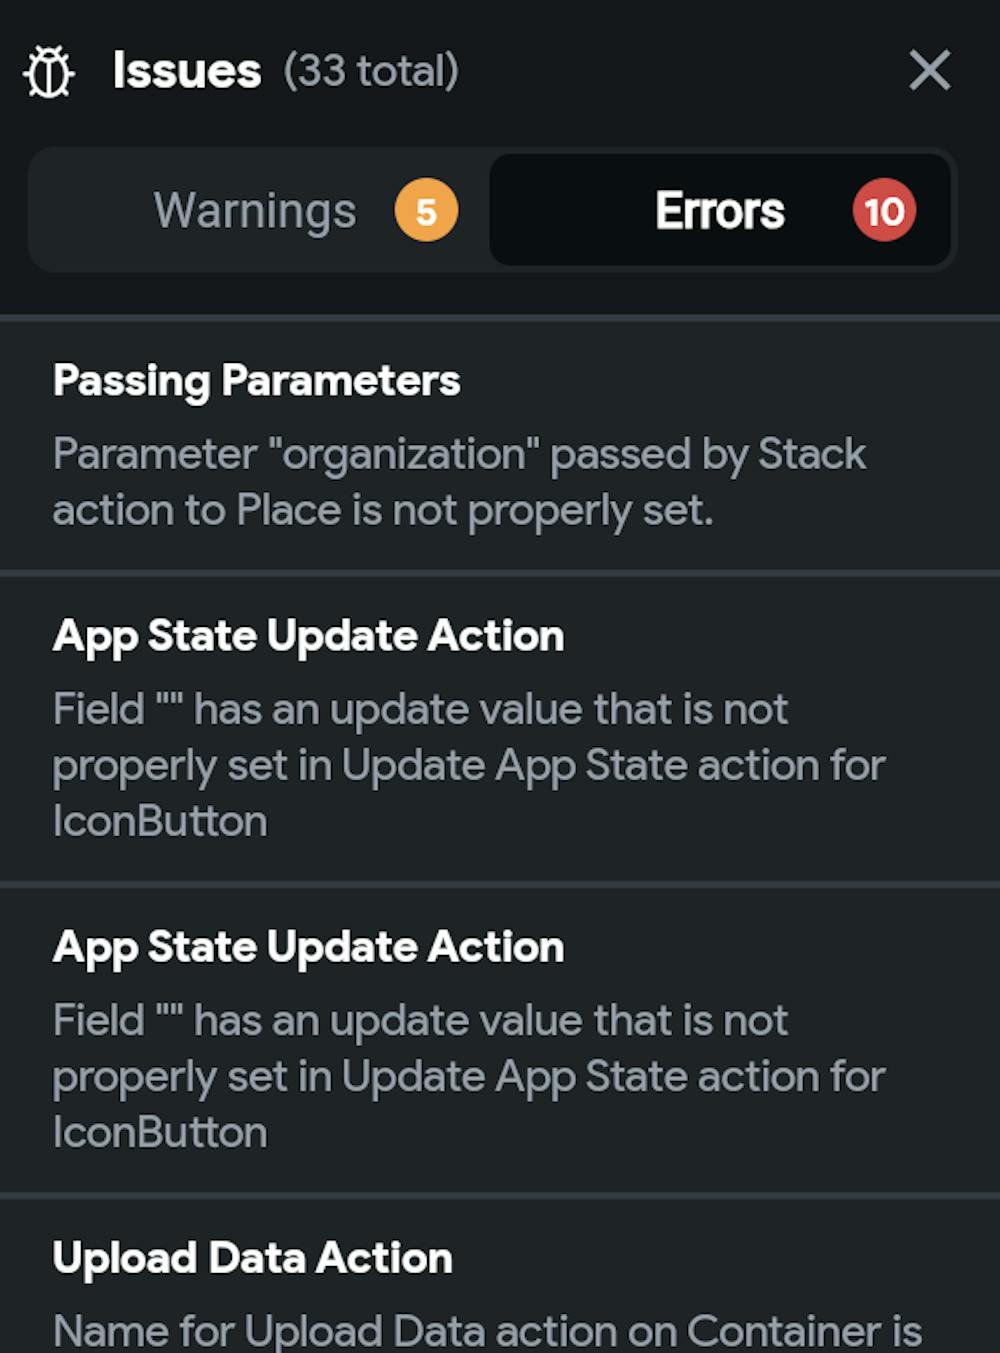Click the "(33 total)" issue count

371,71
